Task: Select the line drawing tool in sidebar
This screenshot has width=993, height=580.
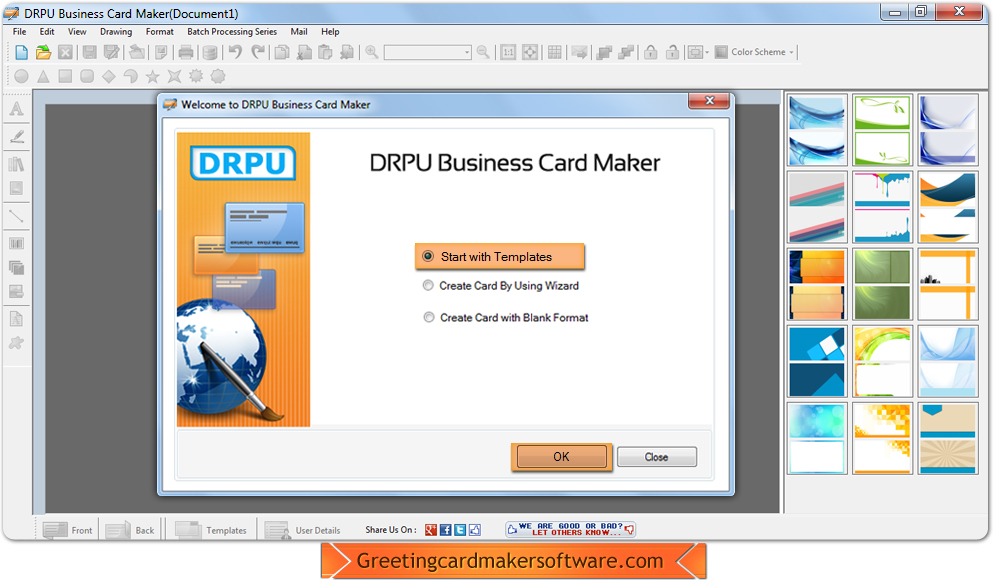Action: coord(16,216)
